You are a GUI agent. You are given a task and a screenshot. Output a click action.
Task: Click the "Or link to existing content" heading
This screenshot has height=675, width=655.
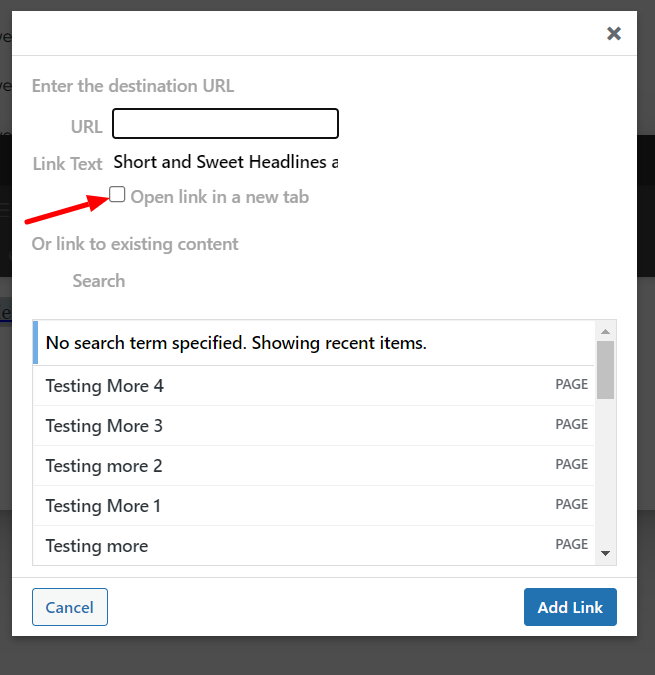point(135,244)
